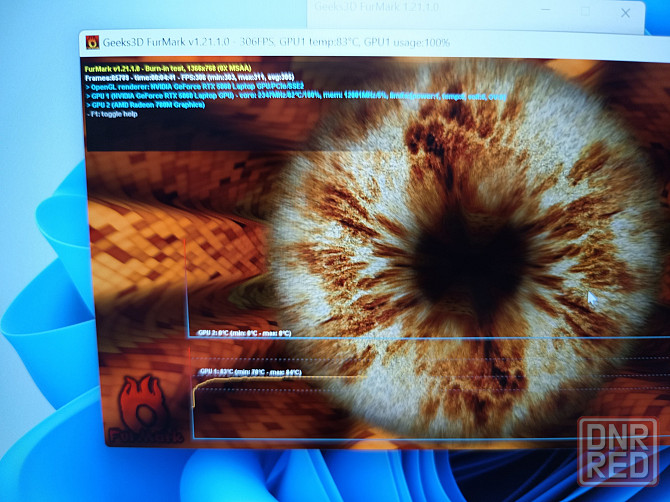Click the 'OpenGL renderer: NVIDIA GeForce RTX' line

pyautogui.click(x=195, y=87)
